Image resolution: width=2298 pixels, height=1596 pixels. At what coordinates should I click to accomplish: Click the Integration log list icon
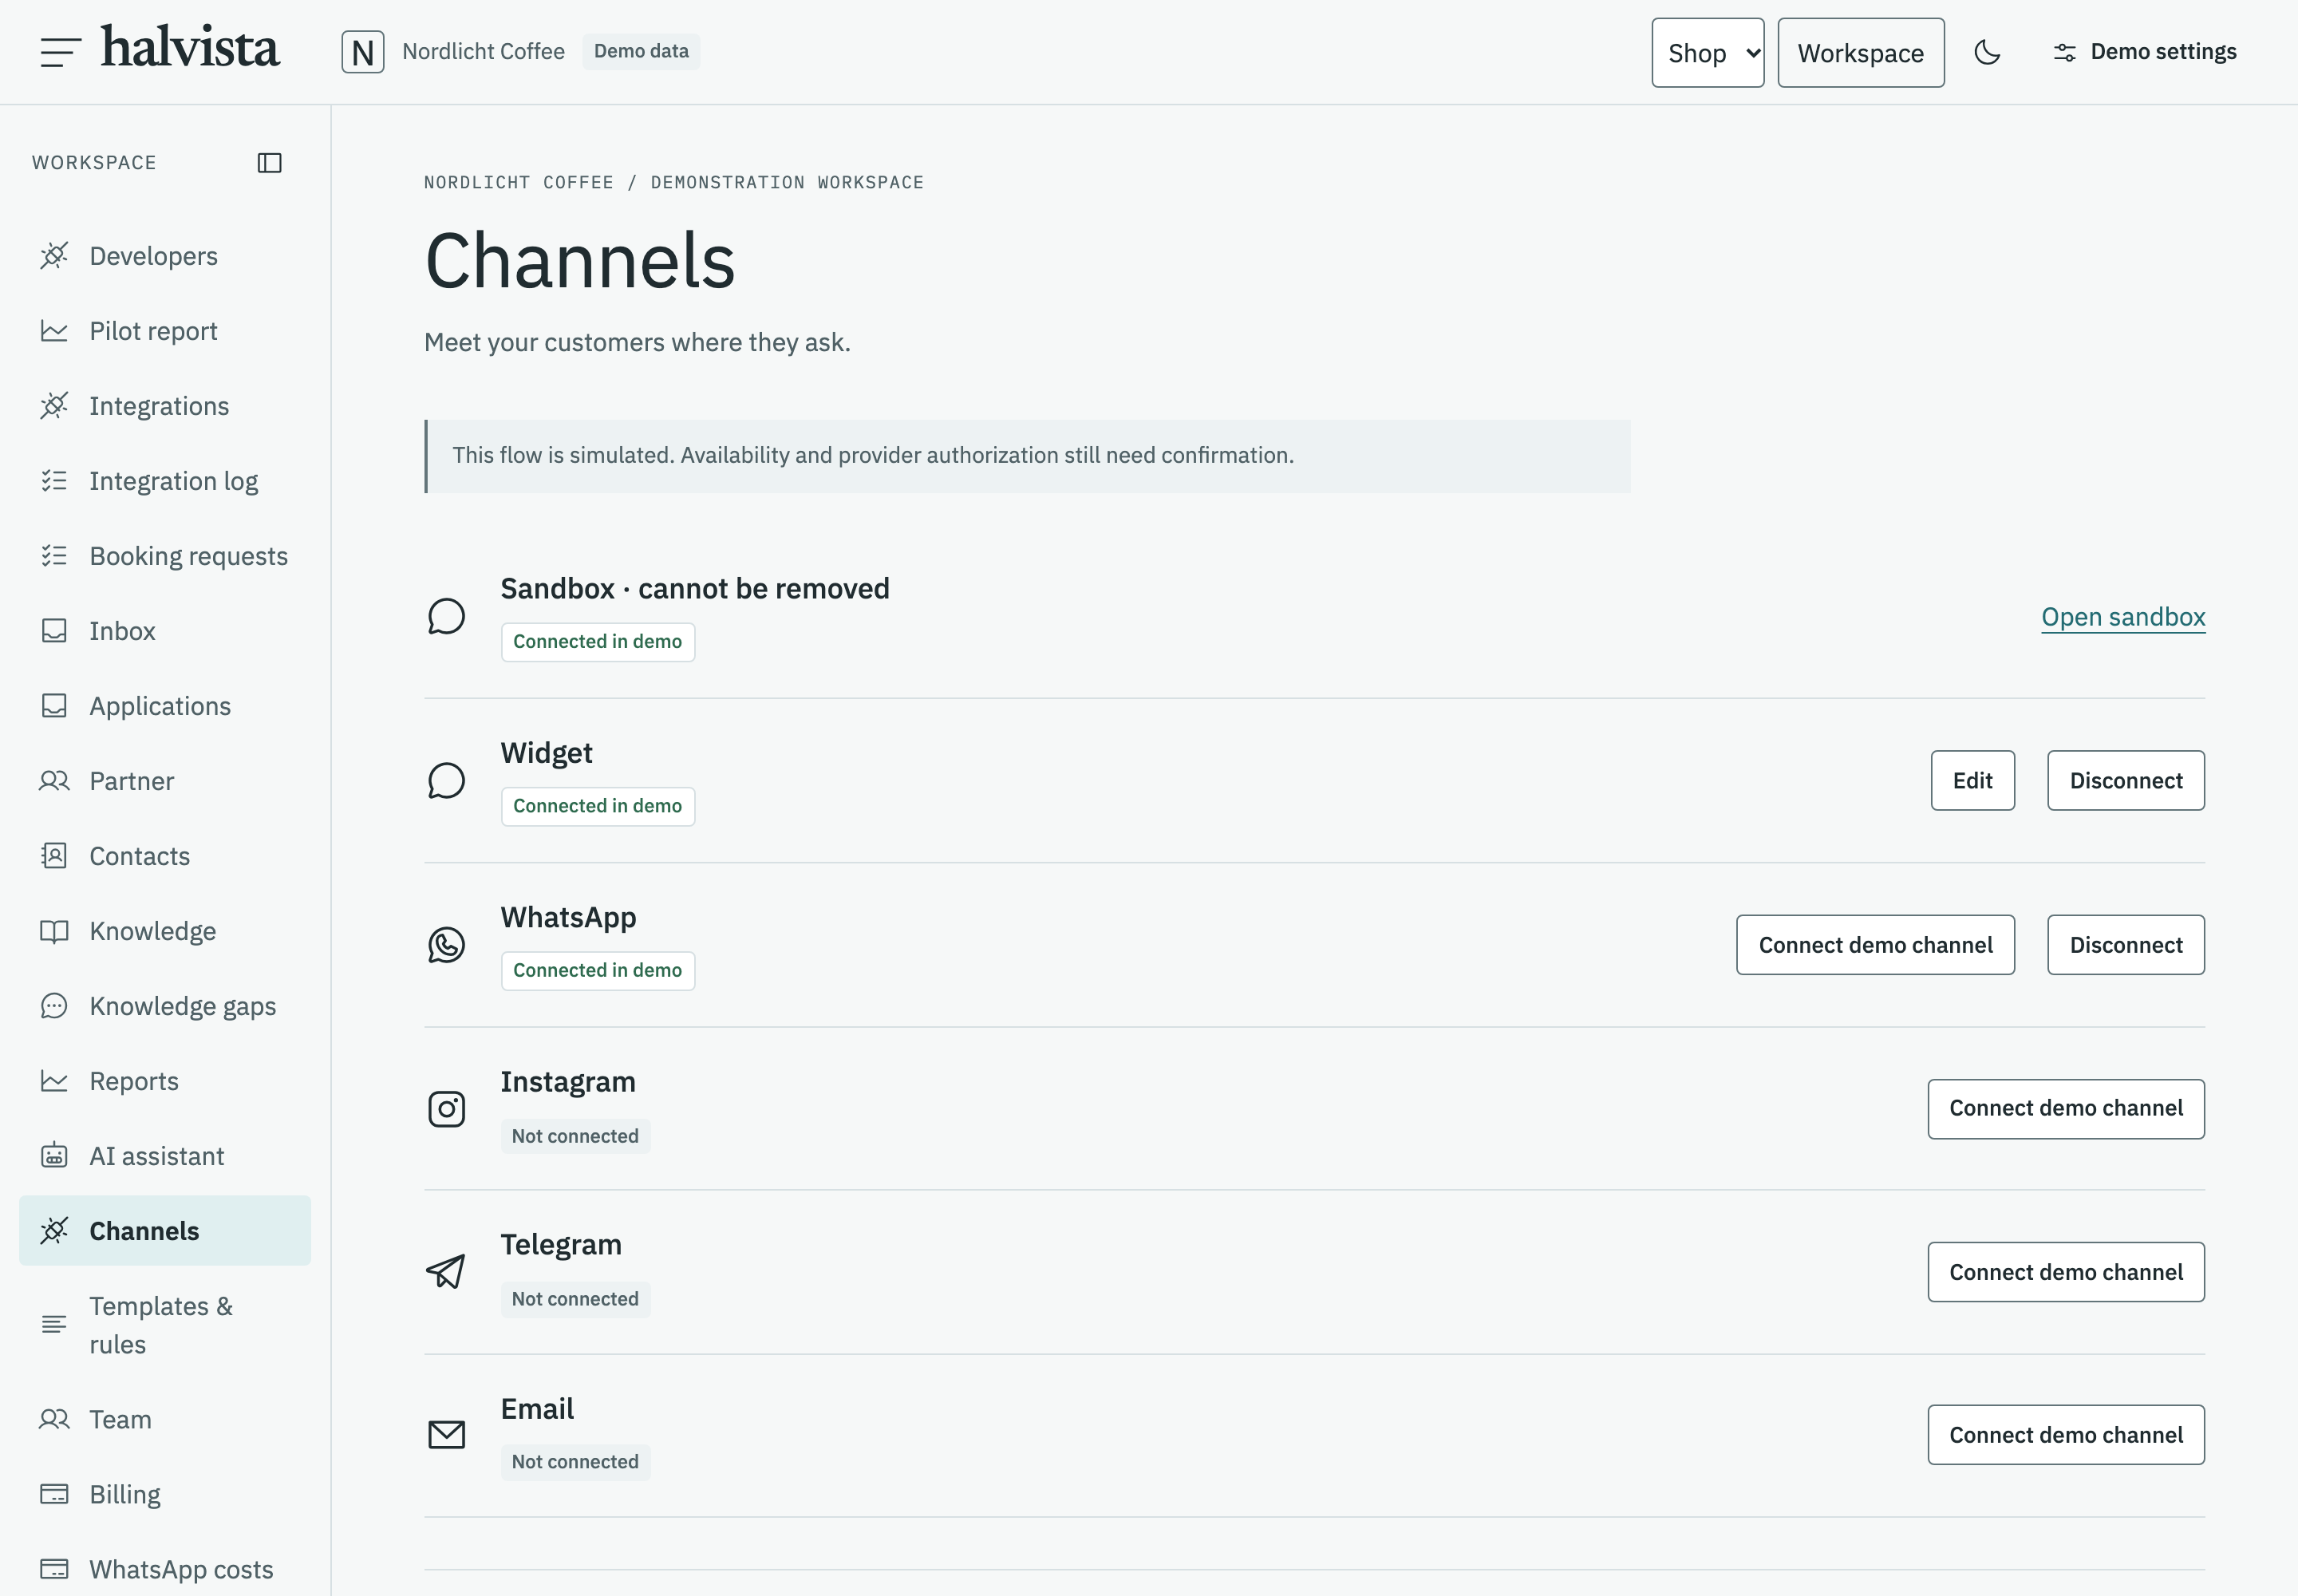54,481
